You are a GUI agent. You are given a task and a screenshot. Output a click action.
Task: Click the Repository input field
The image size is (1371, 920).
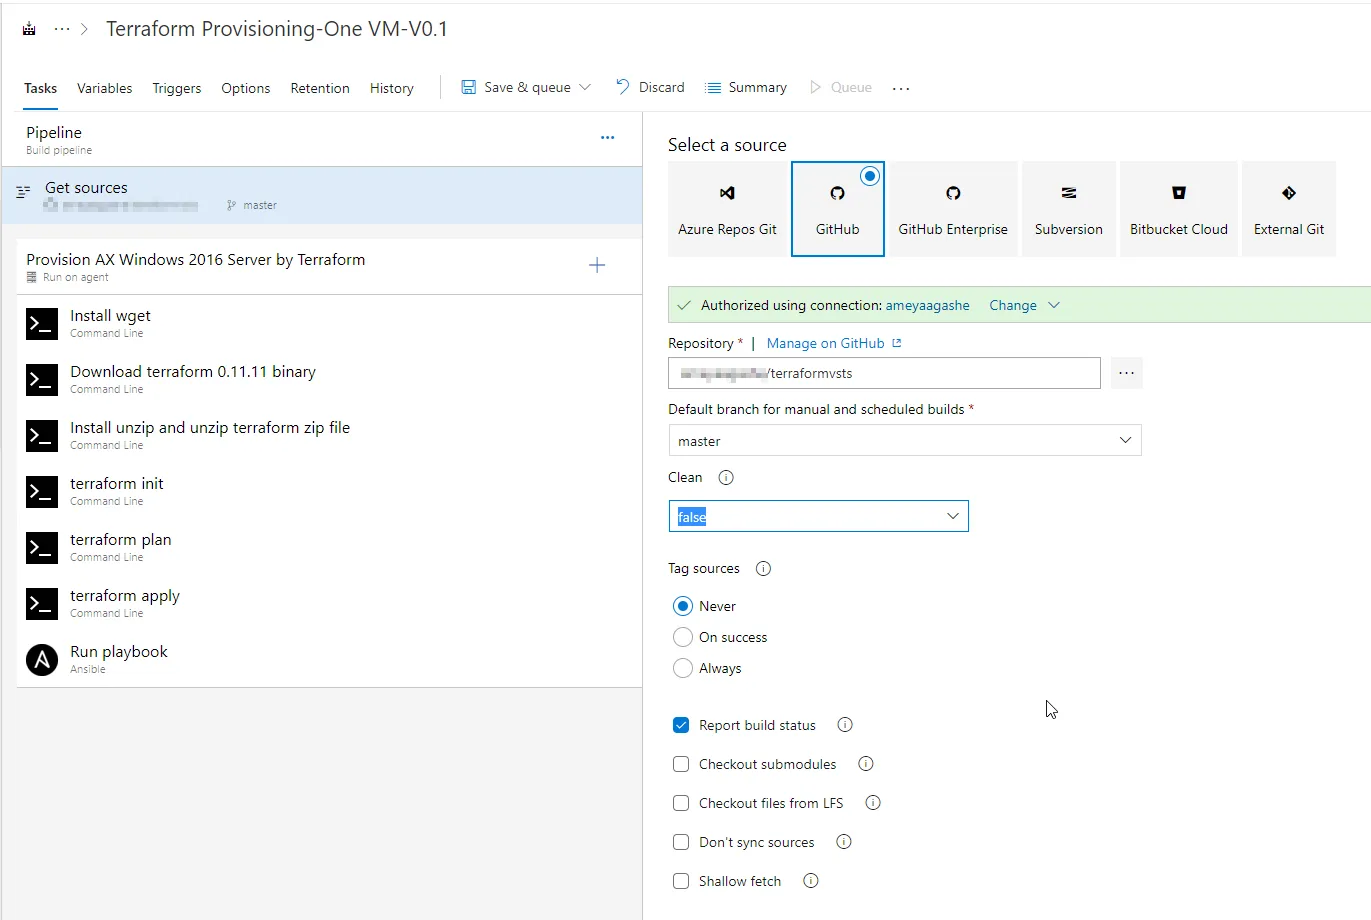(x=884, y=373)
